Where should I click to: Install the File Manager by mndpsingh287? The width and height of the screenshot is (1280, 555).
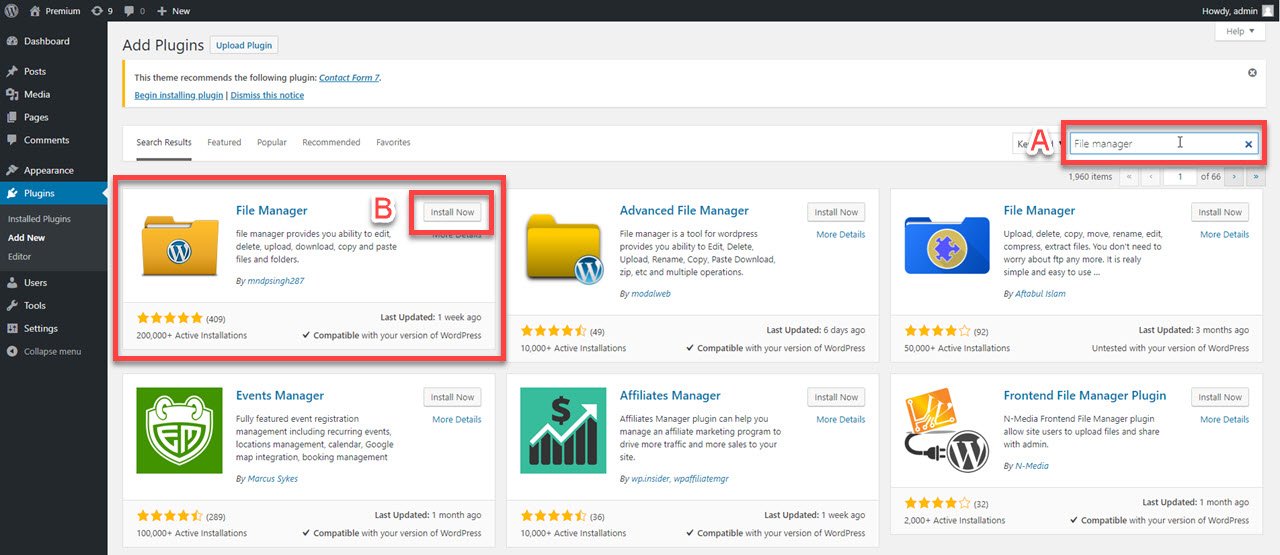(452, 212)
